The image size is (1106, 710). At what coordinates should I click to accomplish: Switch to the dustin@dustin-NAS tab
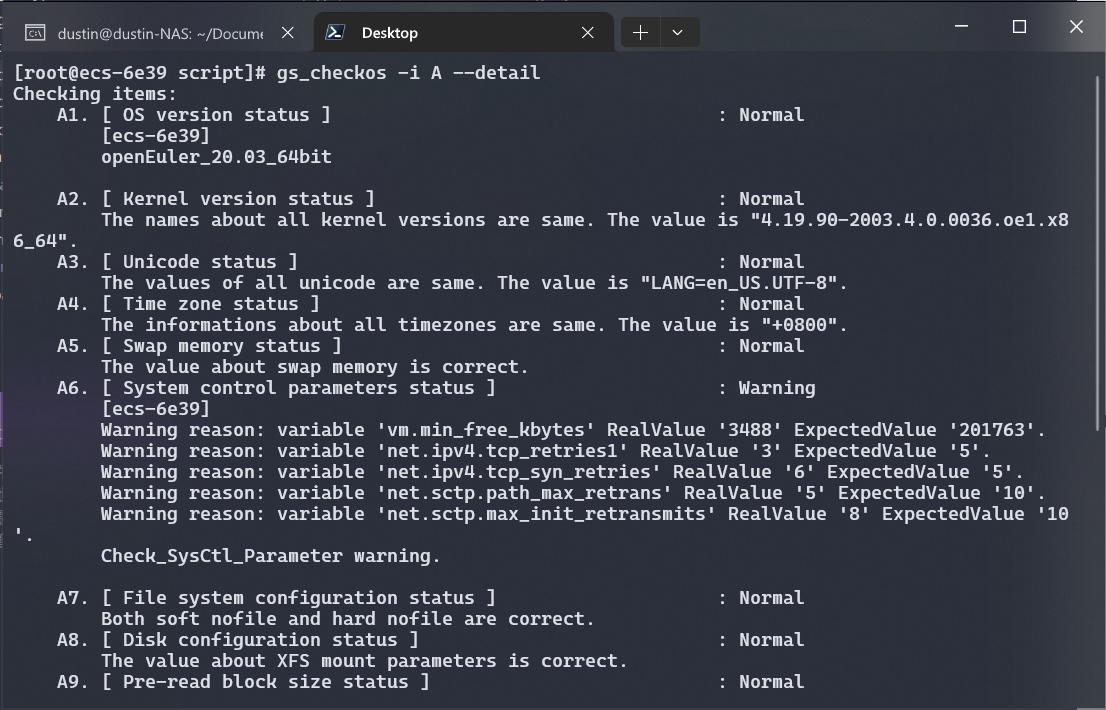coord(160,33)
